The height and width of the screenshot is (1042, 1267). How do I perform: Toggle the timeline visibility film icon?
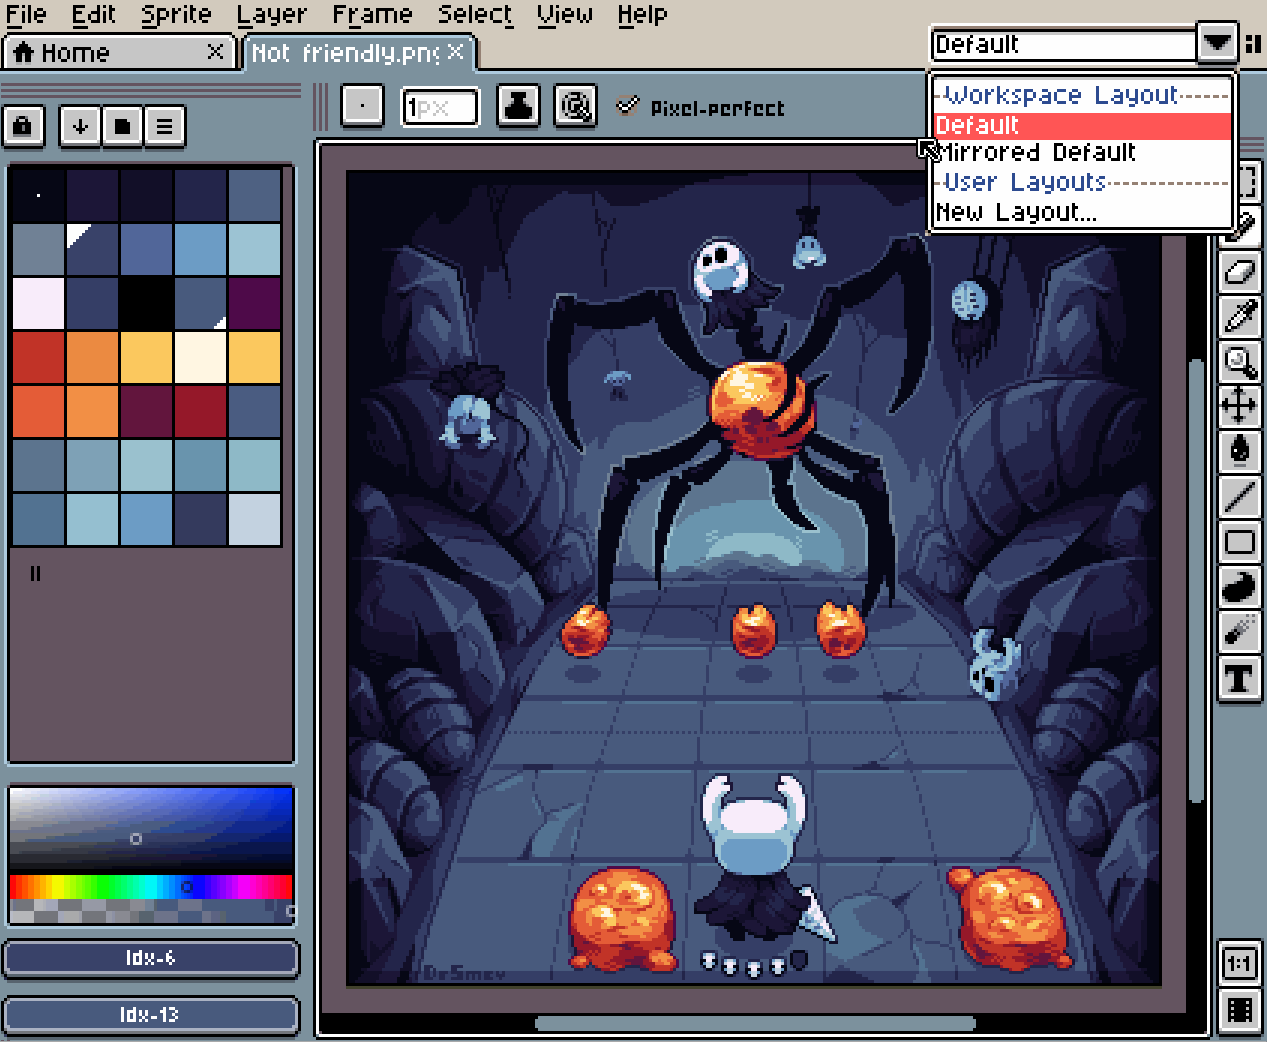(x=1239, y=1010)
